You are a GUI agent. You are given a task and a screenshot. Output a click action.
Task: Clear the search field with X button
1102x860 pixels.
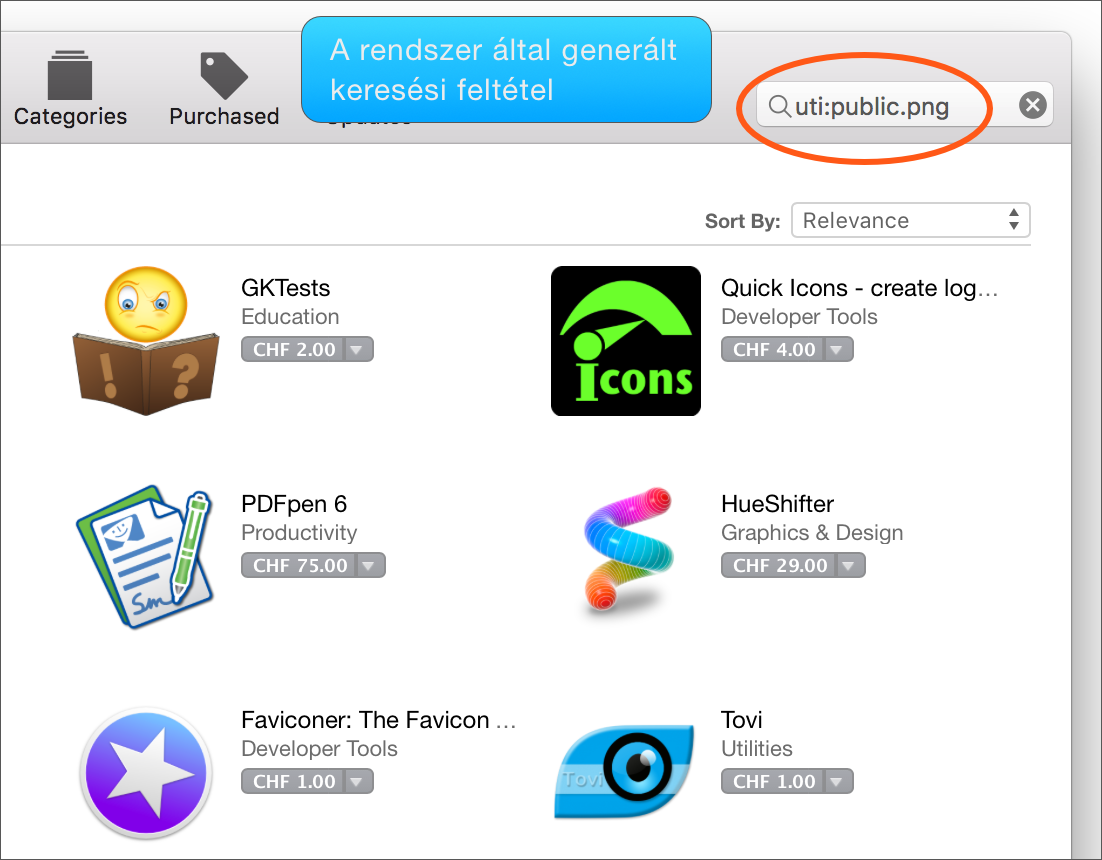click(1032, 105)
